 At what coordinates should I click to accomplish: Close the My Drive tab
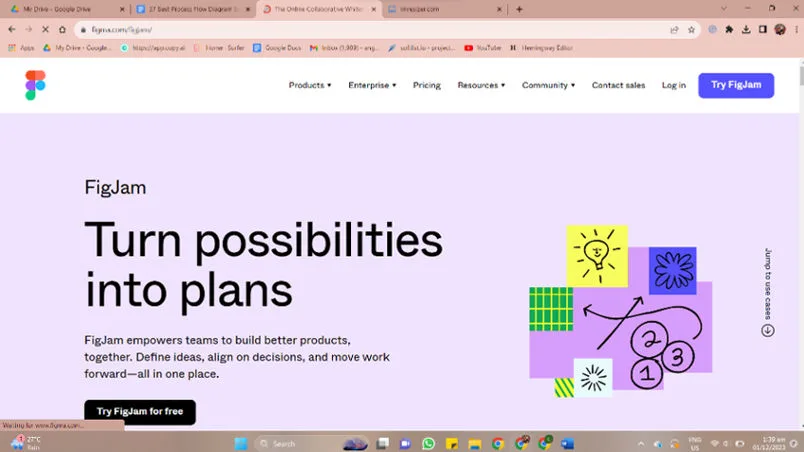click(122, 9)
